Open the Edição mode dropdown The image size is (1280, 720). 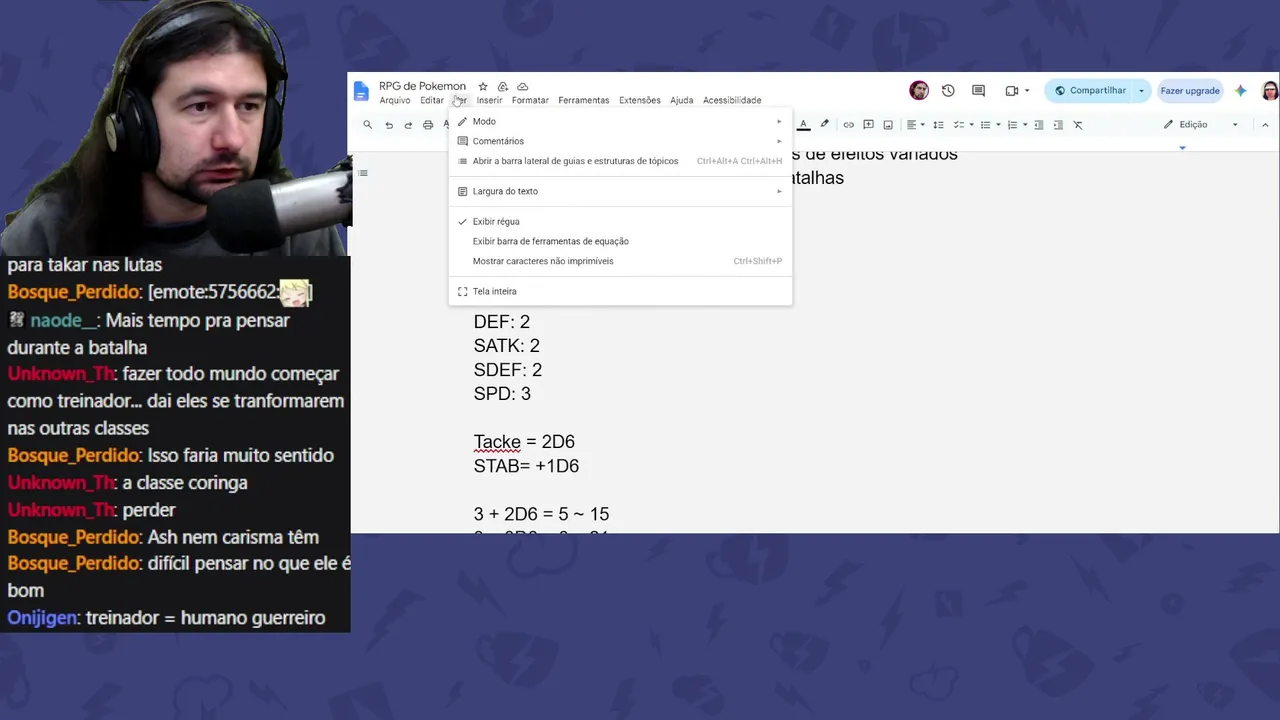[1201, 125]
